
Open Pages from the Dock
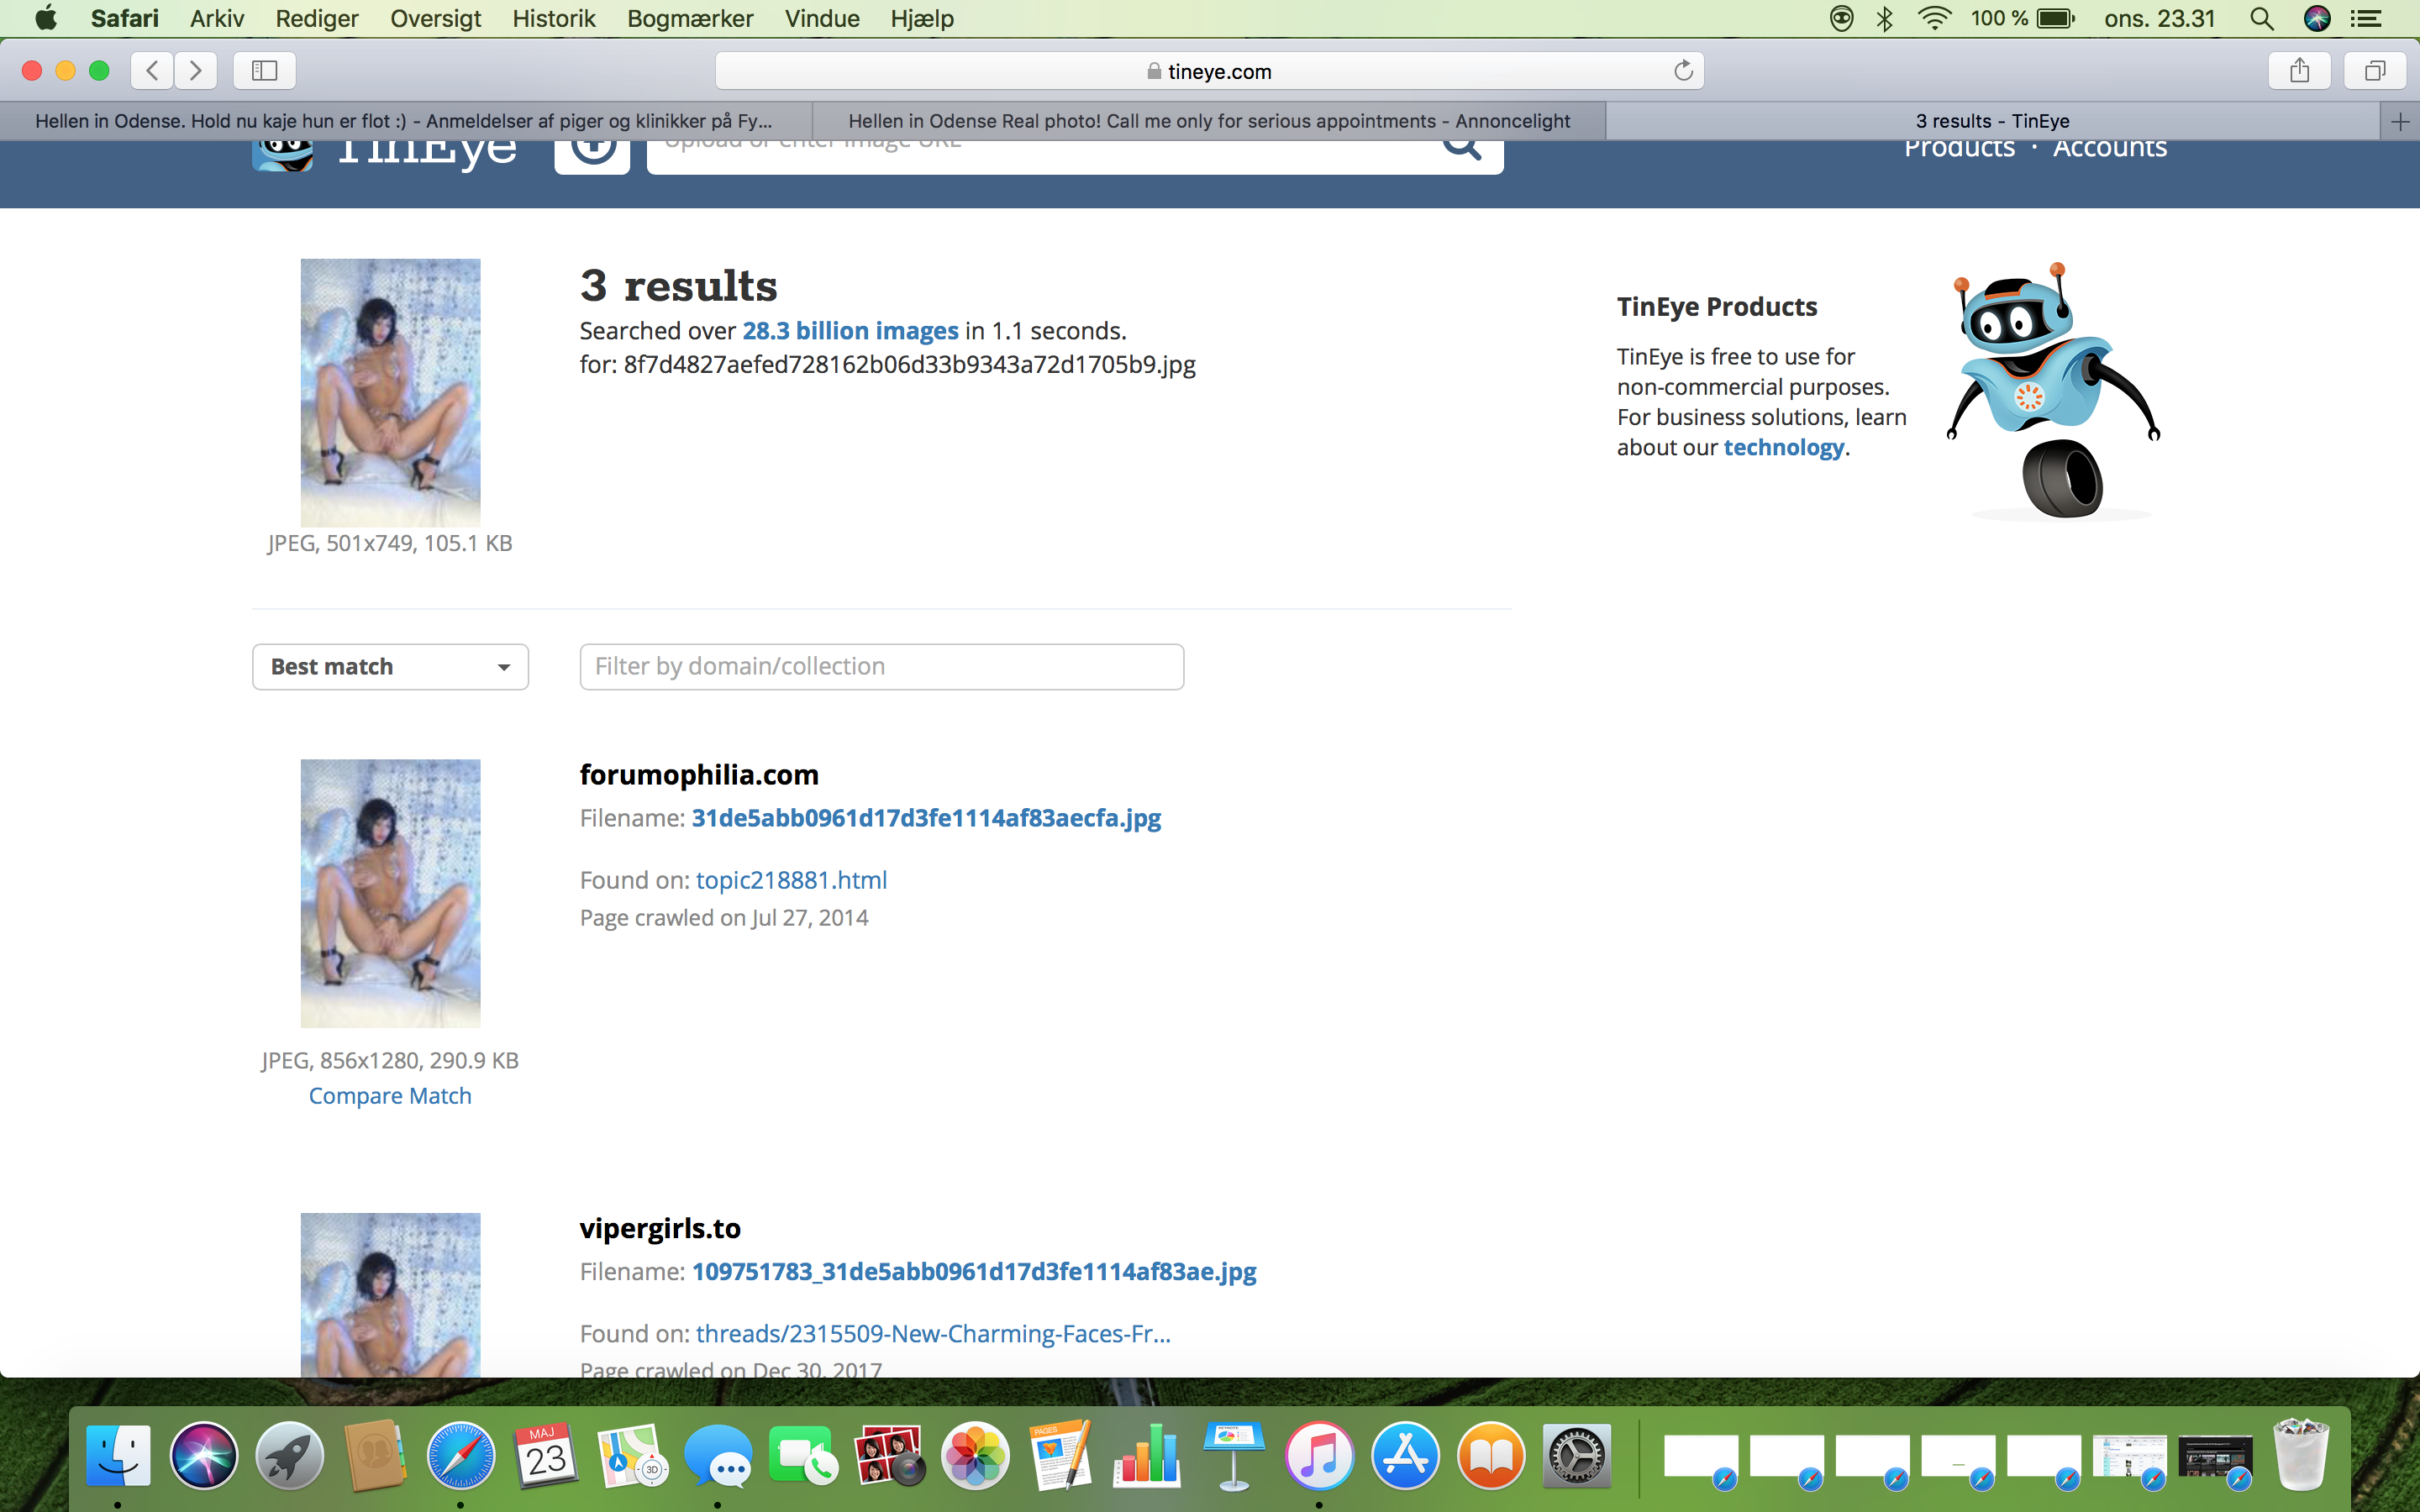tap(1061, 1456)
